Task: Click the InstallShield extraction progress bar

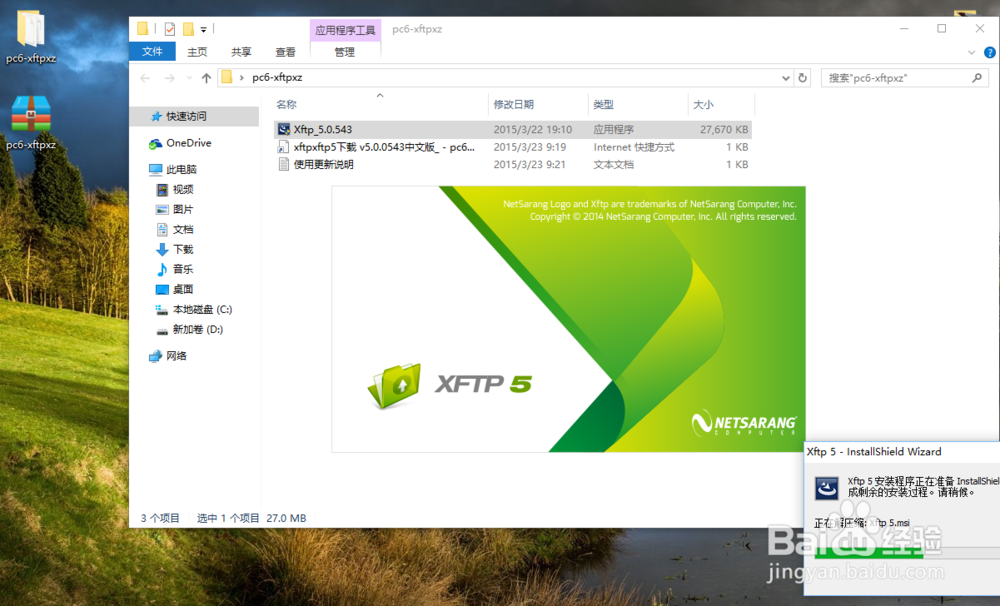Action: point(907,552)
